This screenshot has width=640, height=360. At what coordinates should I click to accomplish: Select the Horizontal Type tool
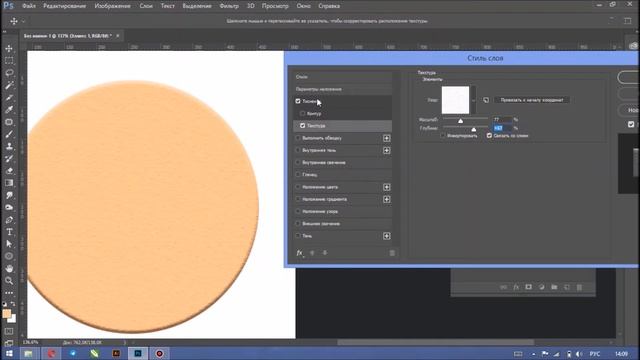click(x=9, y=232)
